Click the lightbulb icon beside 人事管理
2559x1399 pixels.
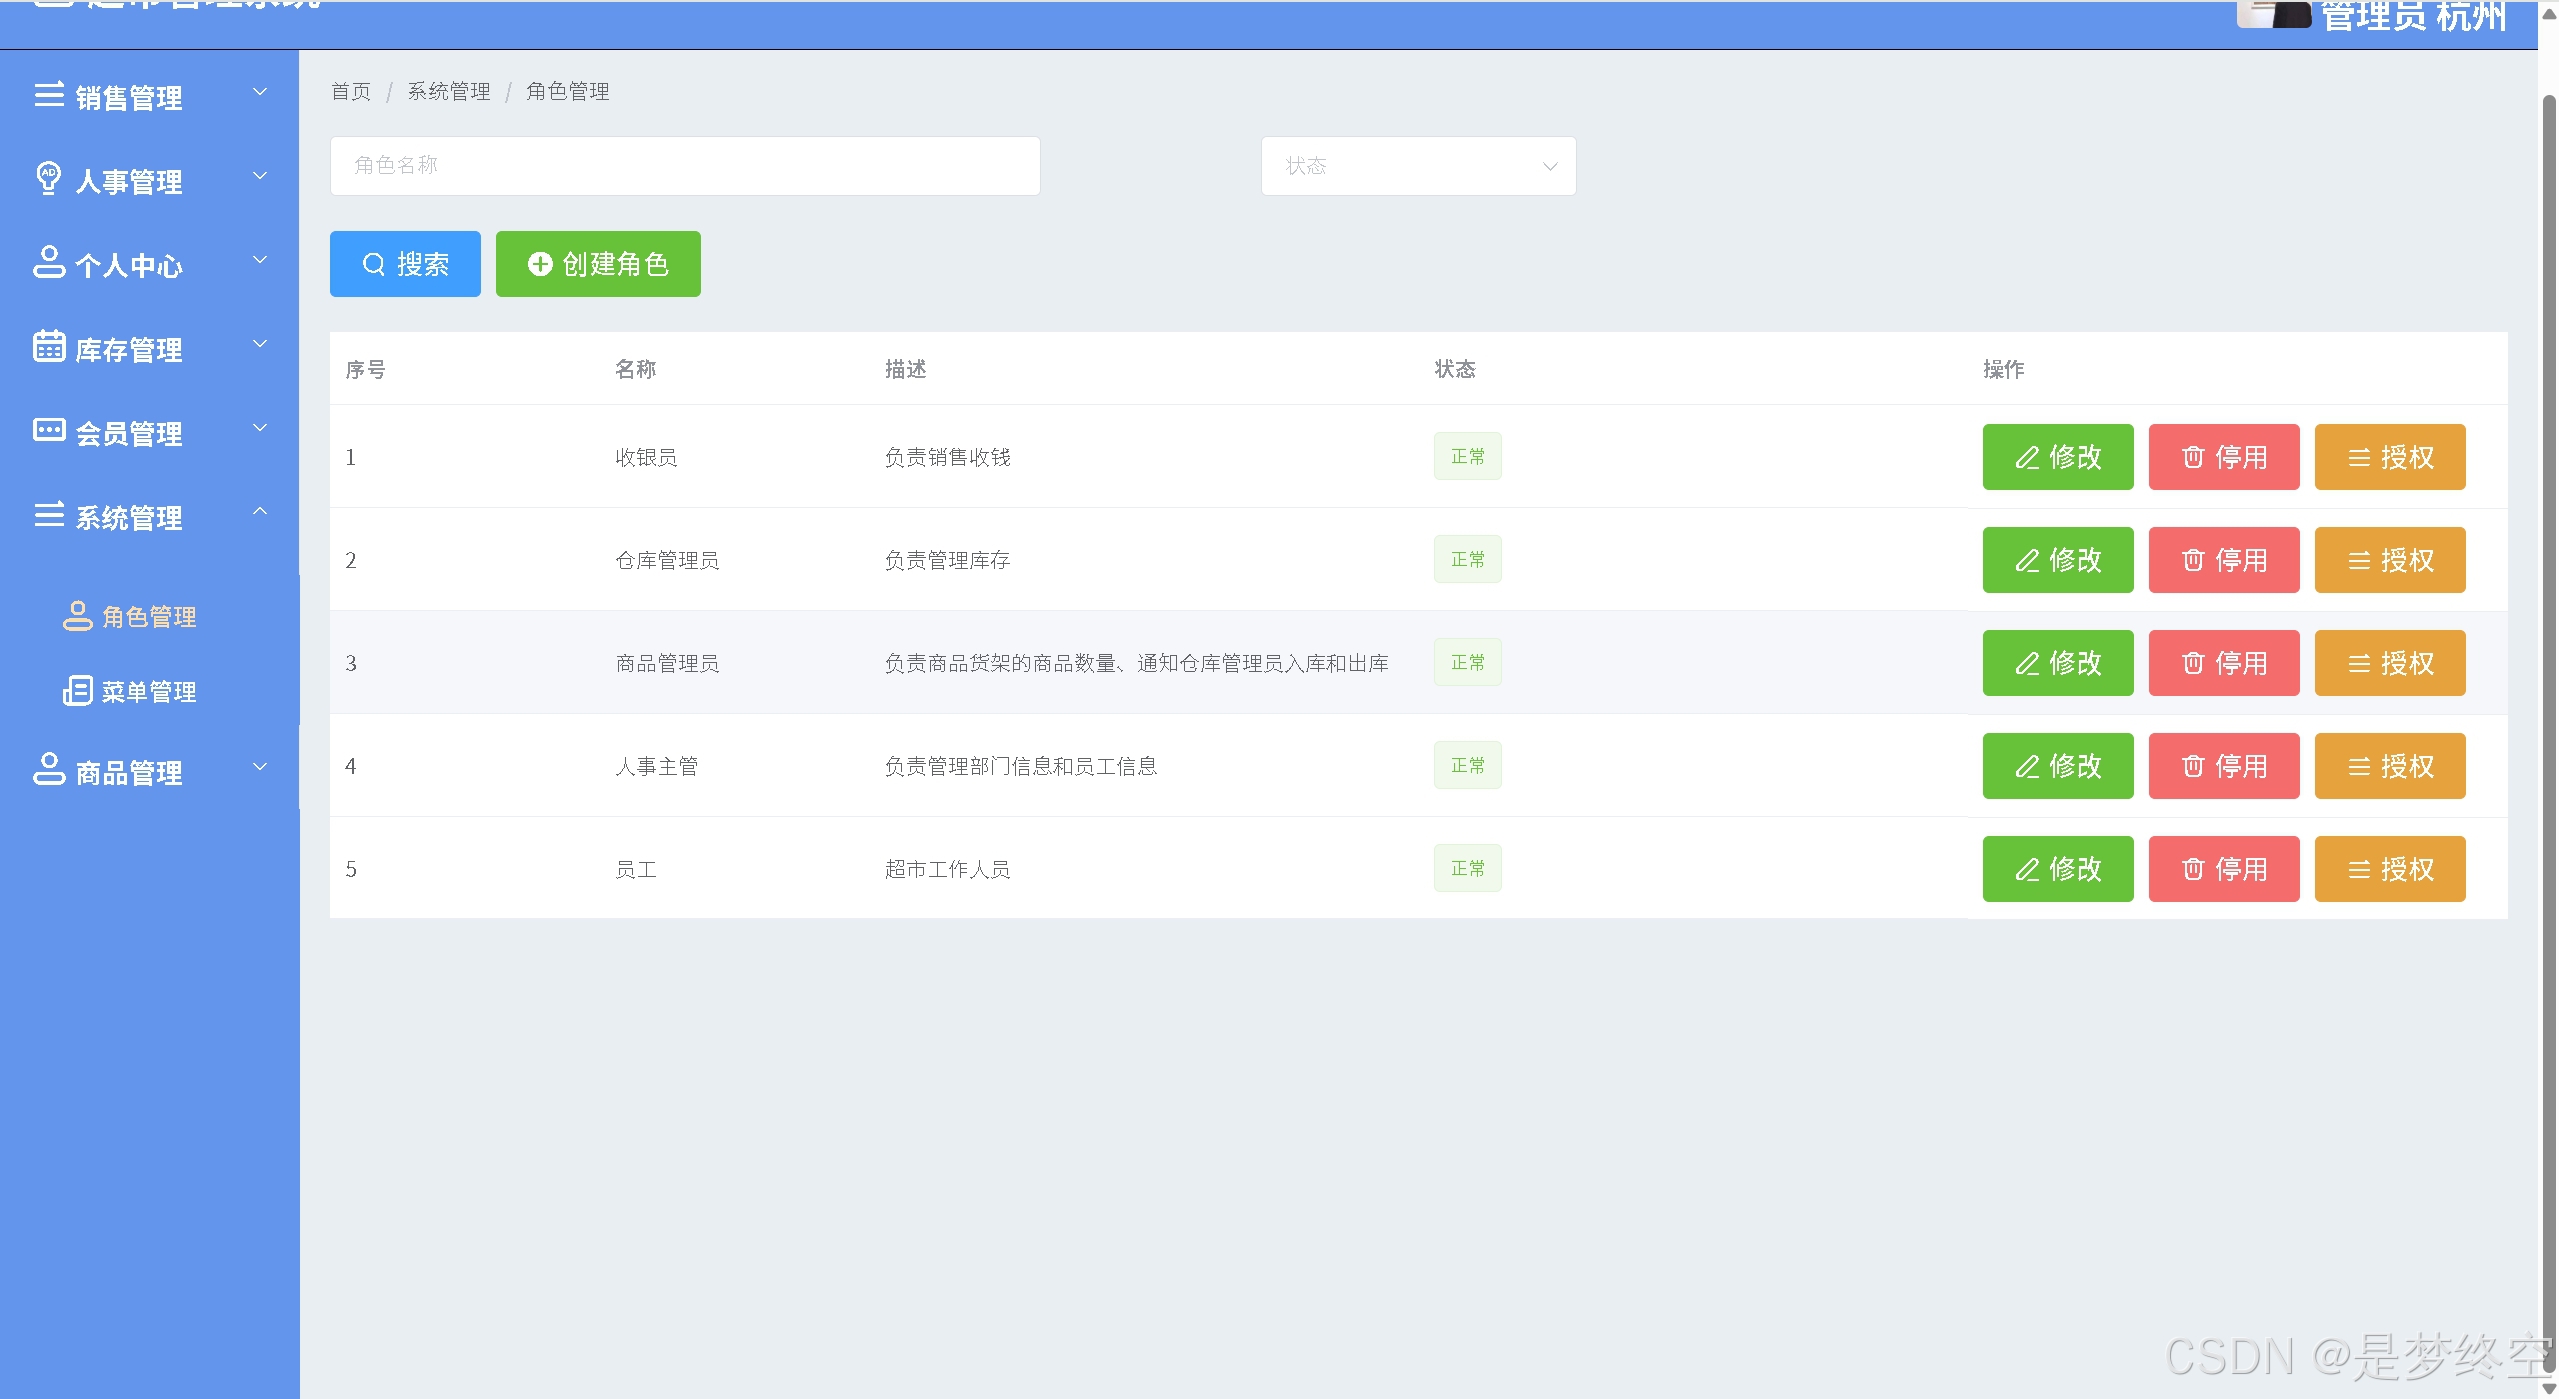[x=48, y=178]
